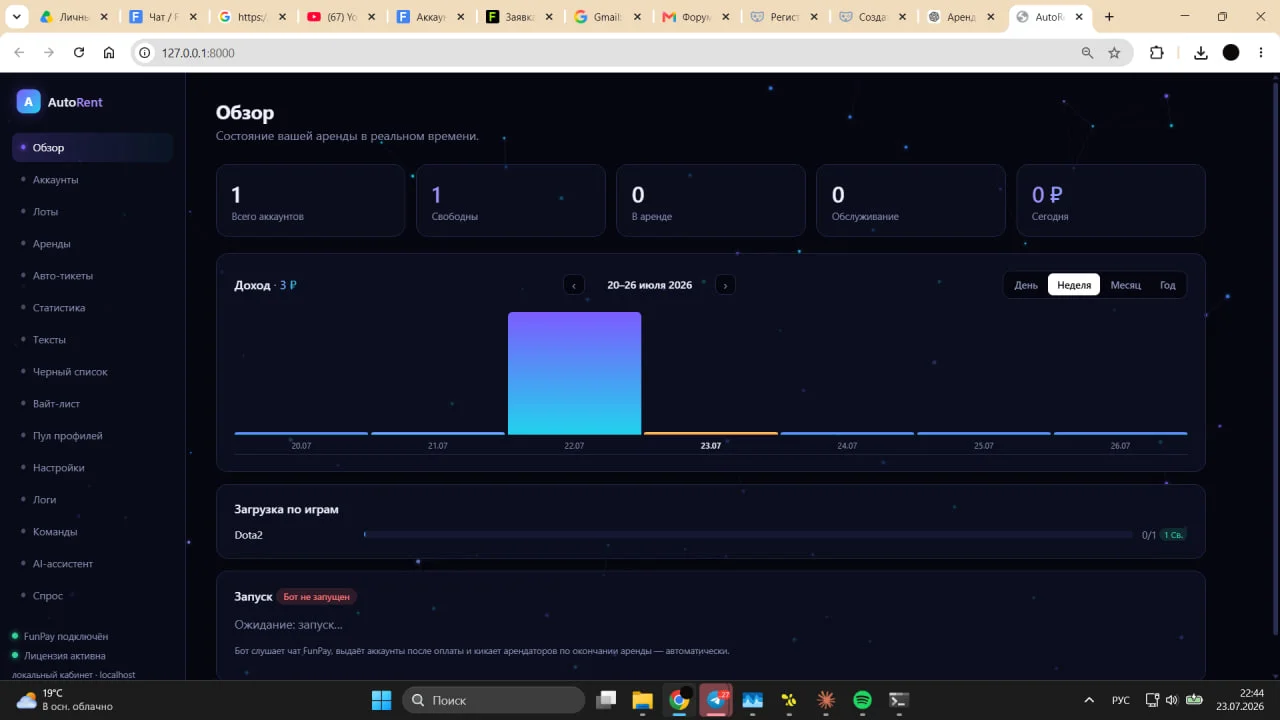Switch income chart to Месяц view
This screenshot has width=1280, height=720.
pos(1125,285)
